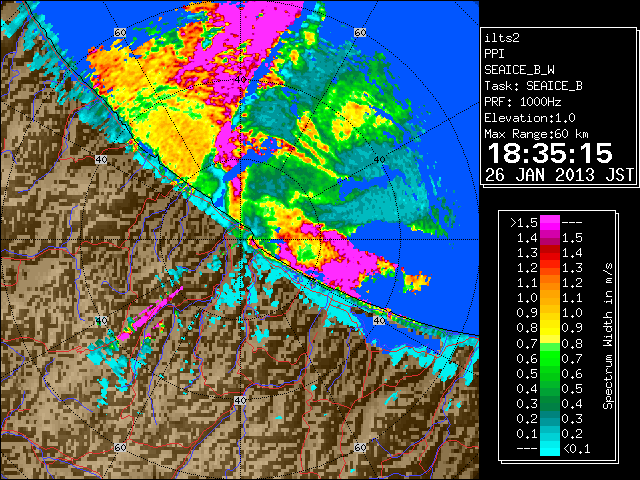This screenshot has width=640, height=480.
Task: Click the radar site name 'ilts2'
Action: 502,38
